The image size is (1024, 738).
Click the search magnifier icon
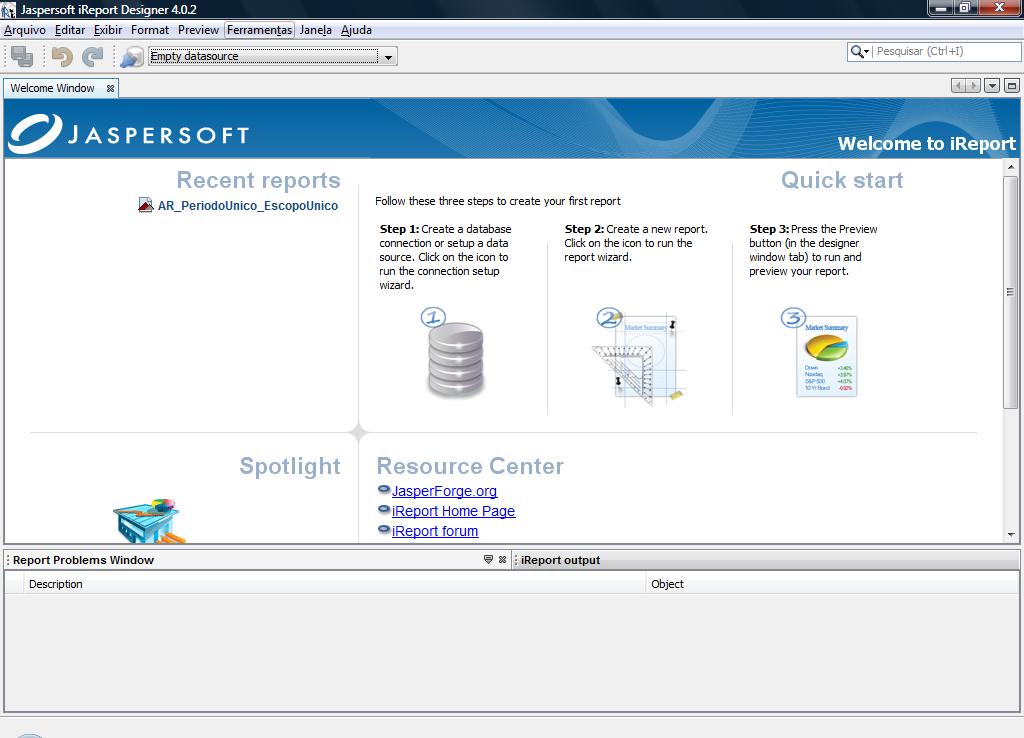[x=859, y=52]
